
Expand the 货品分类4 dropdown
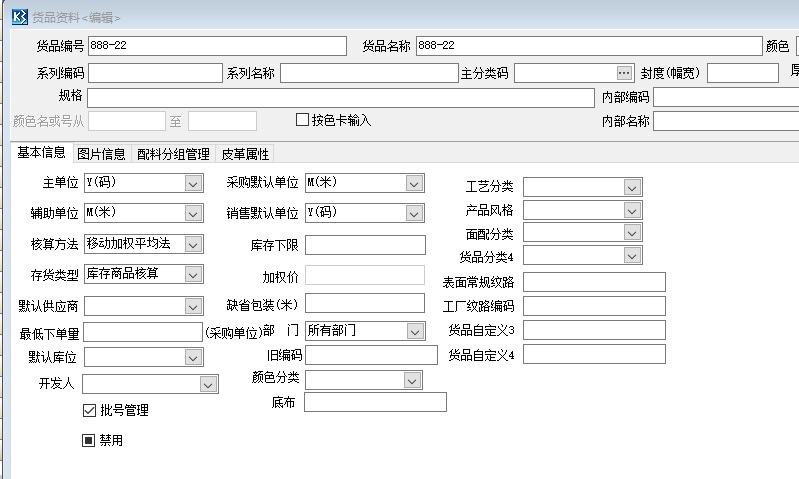coord(632,255)
